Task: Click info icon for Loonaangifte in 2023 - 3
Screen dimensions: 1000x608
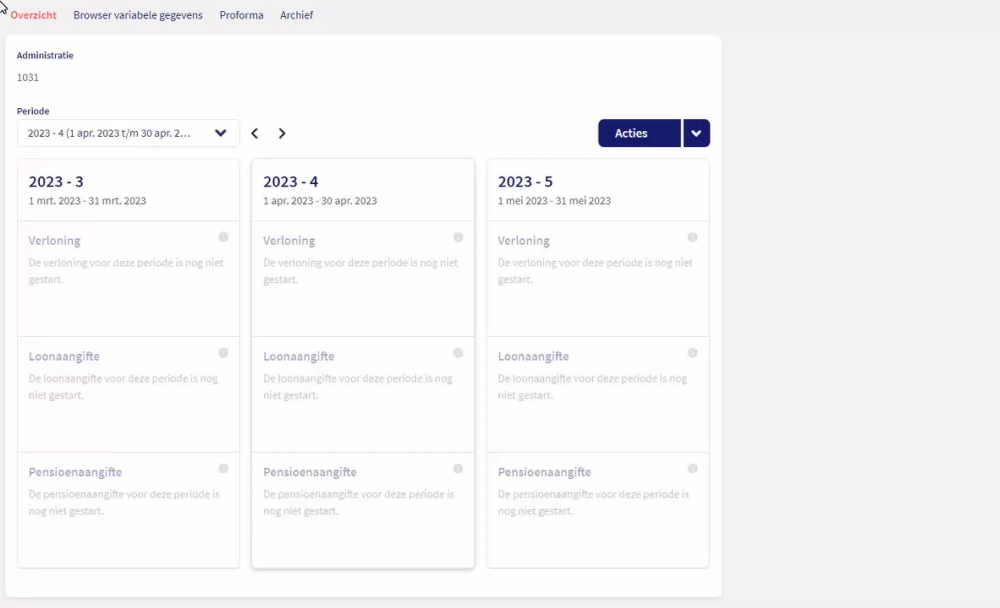Action: [x=223, y=353]
